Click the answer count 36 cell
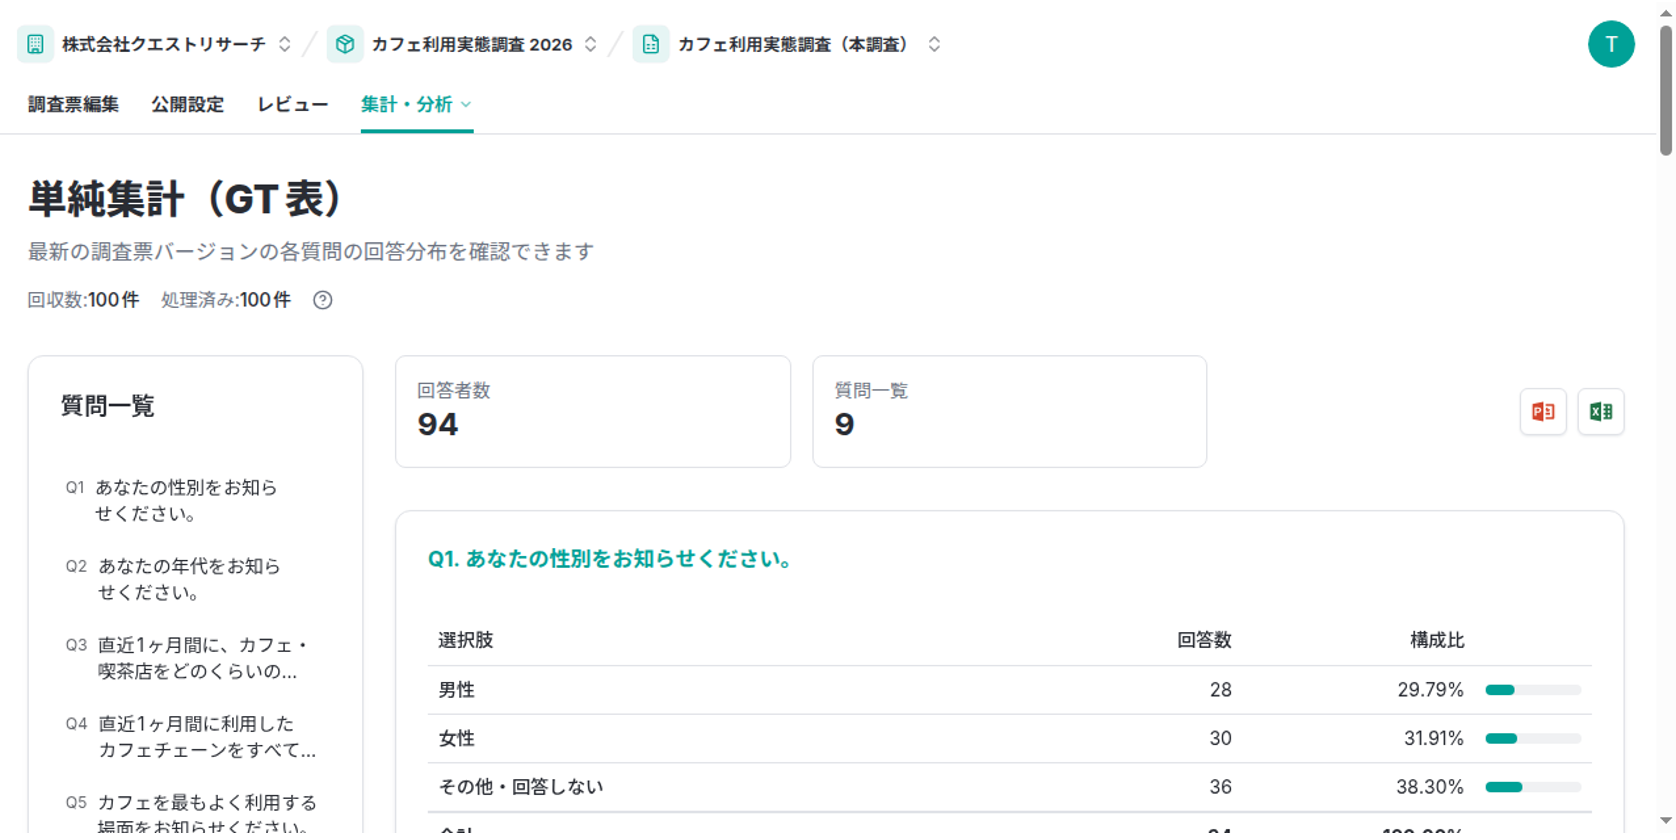 pyautogui.click(x=1220, y=787)
